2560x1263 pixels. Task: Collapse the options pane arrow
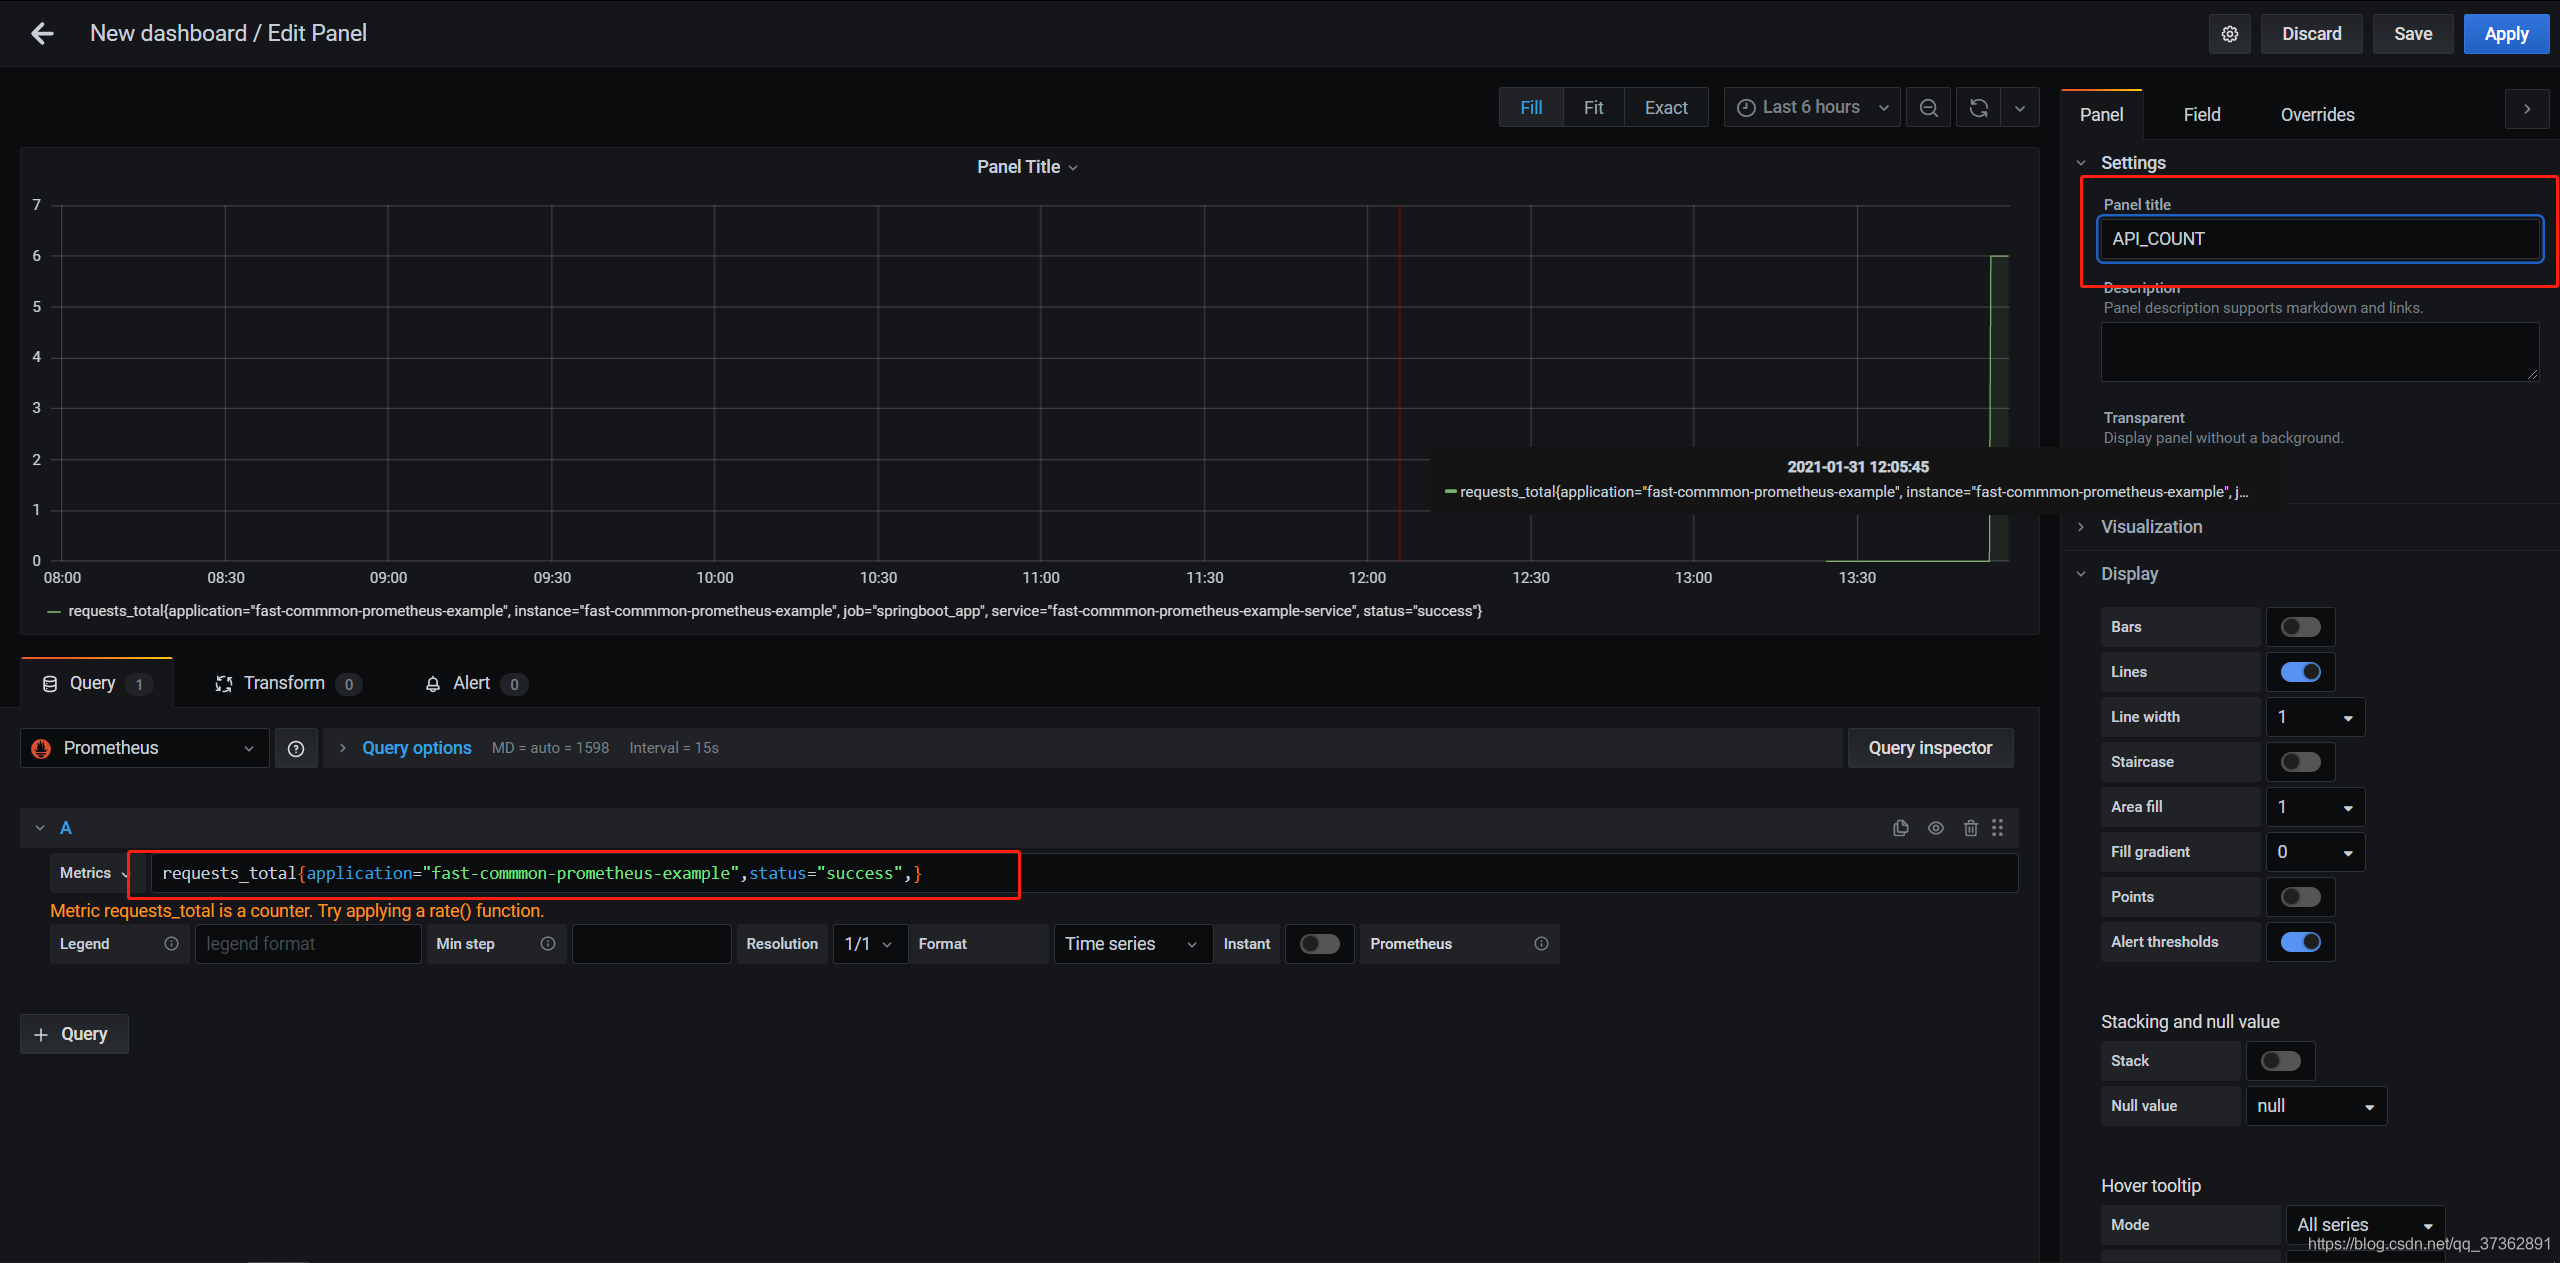coord(2527,109)
